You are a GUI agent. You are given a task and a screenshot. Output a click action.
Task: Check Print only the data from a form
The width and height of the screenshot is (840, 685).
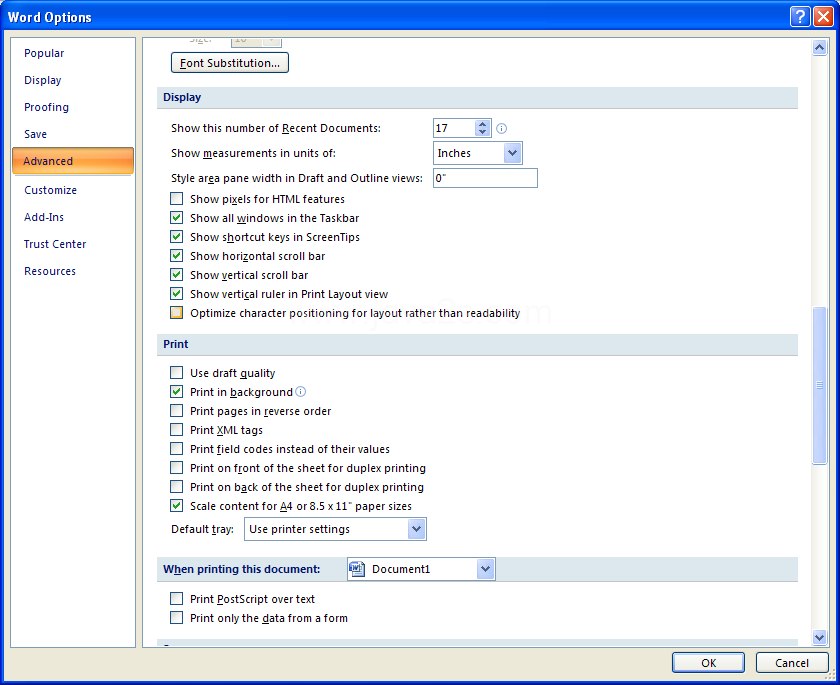176,618
